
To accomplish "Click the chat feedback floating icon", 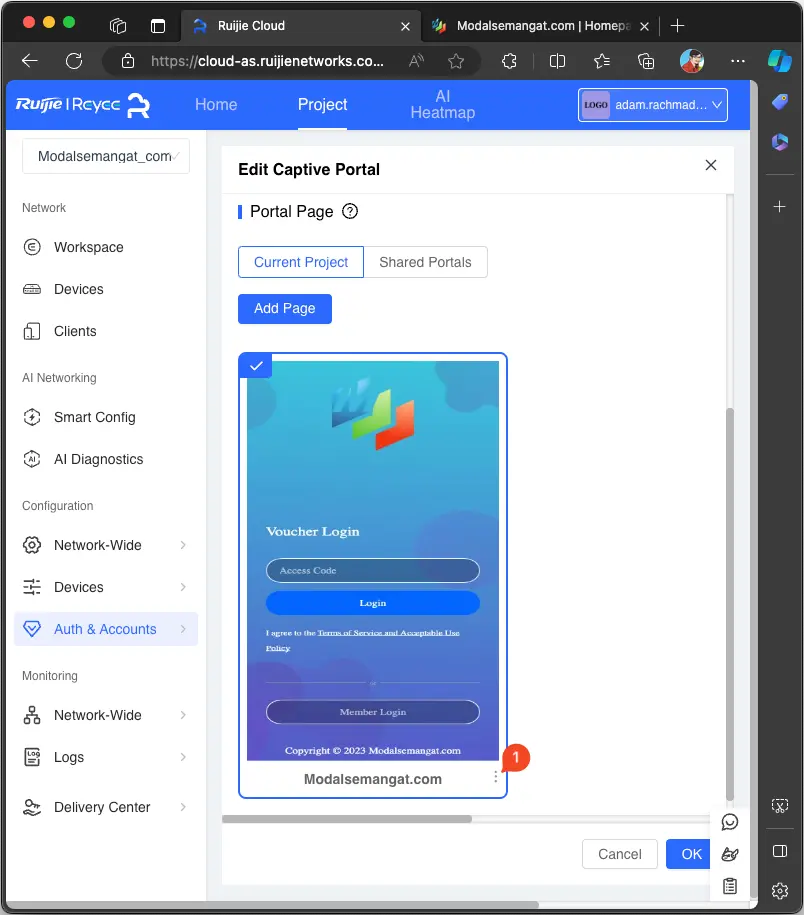I will point(730,822).
